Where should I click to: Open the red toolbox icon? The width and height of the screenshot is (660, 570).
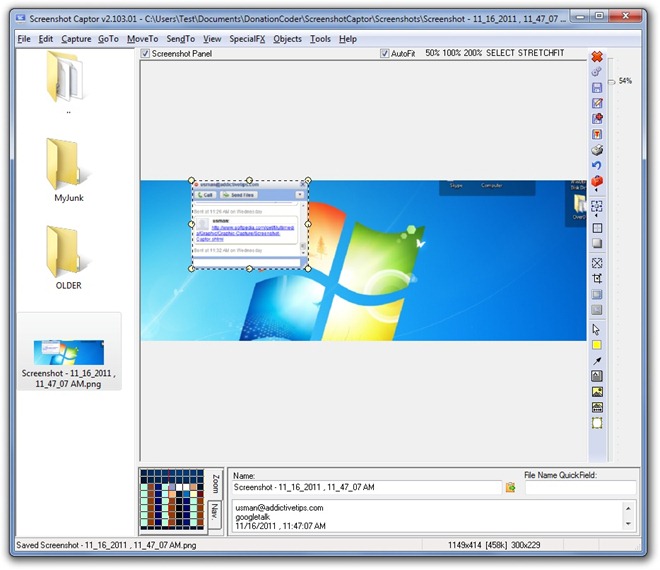click(597, 181)
